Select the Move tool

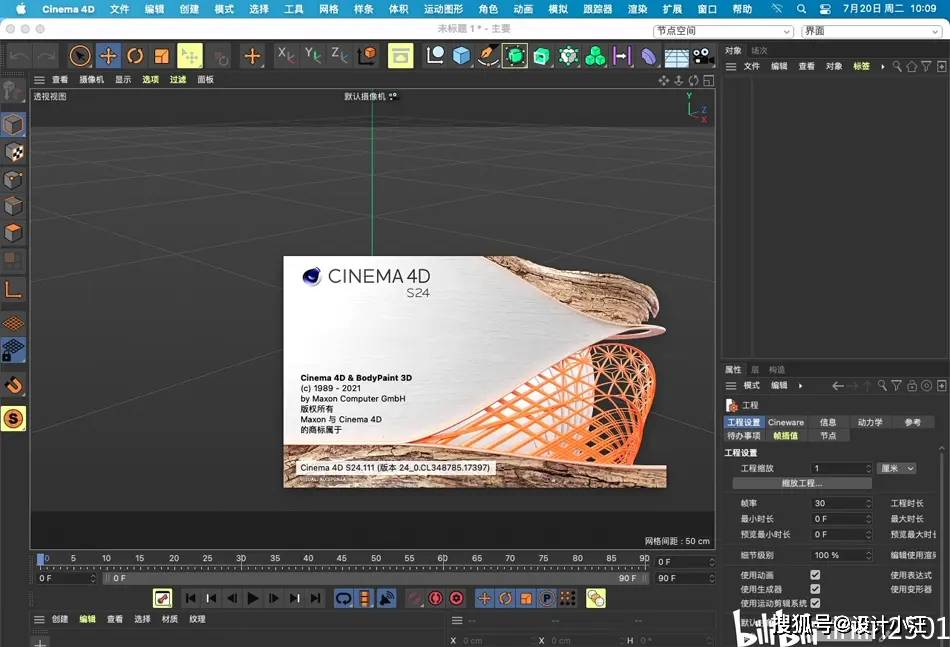108,56
